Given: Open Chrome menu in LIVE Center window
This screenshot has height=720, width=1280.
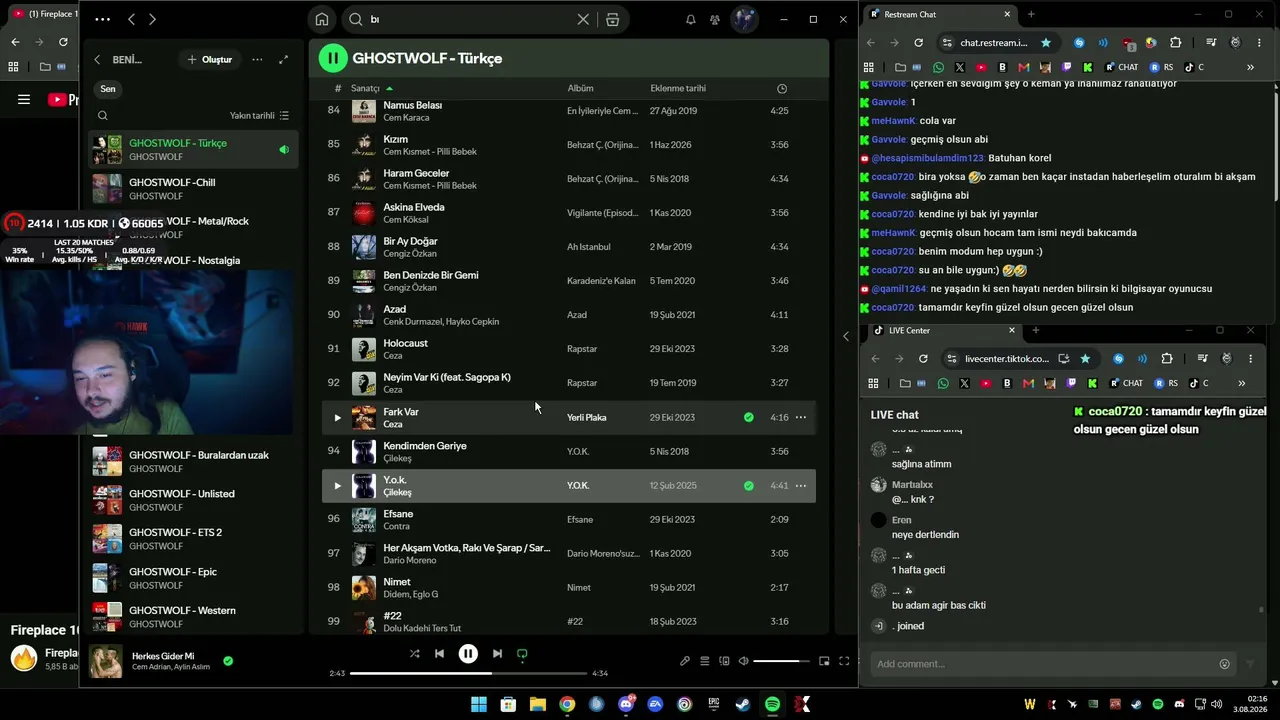Looking at the screenshot, I should click(x=1250, y=359).
